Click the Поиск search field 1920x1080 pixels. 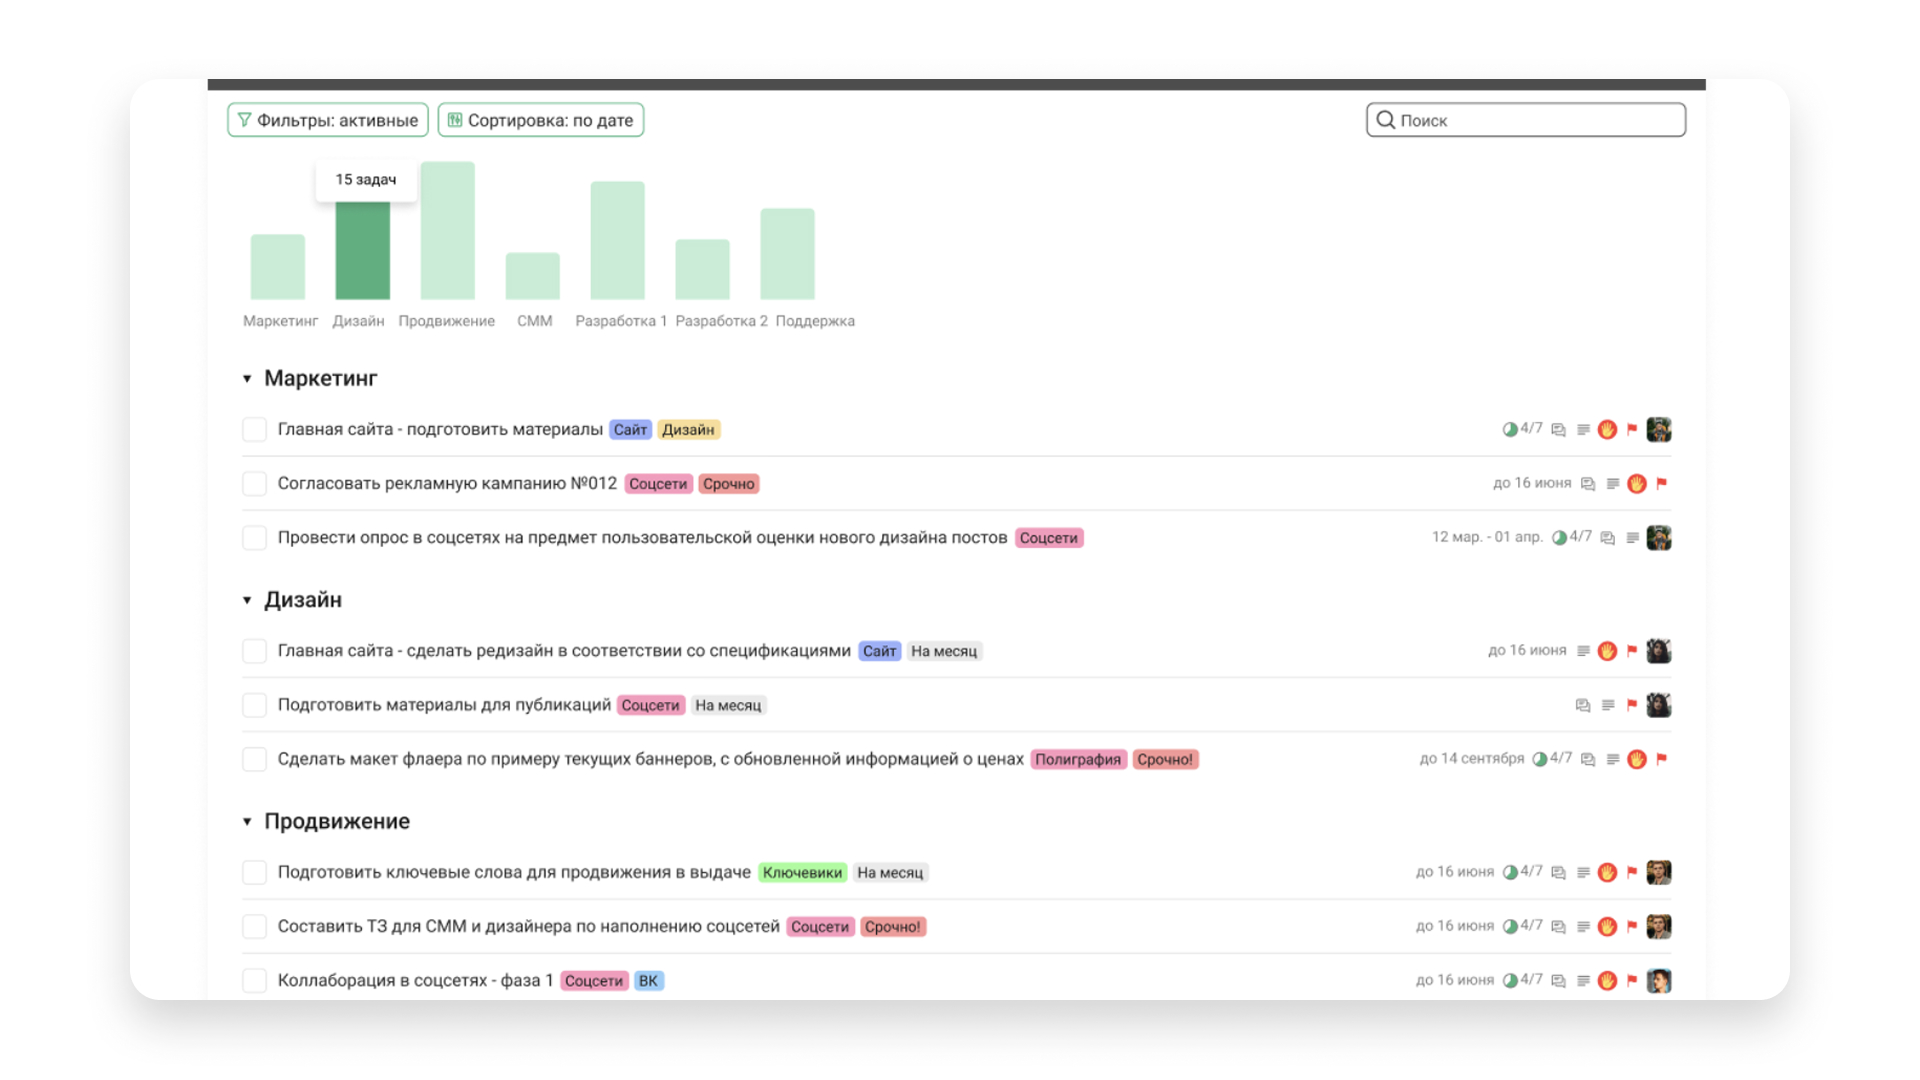coord(1525,120)
